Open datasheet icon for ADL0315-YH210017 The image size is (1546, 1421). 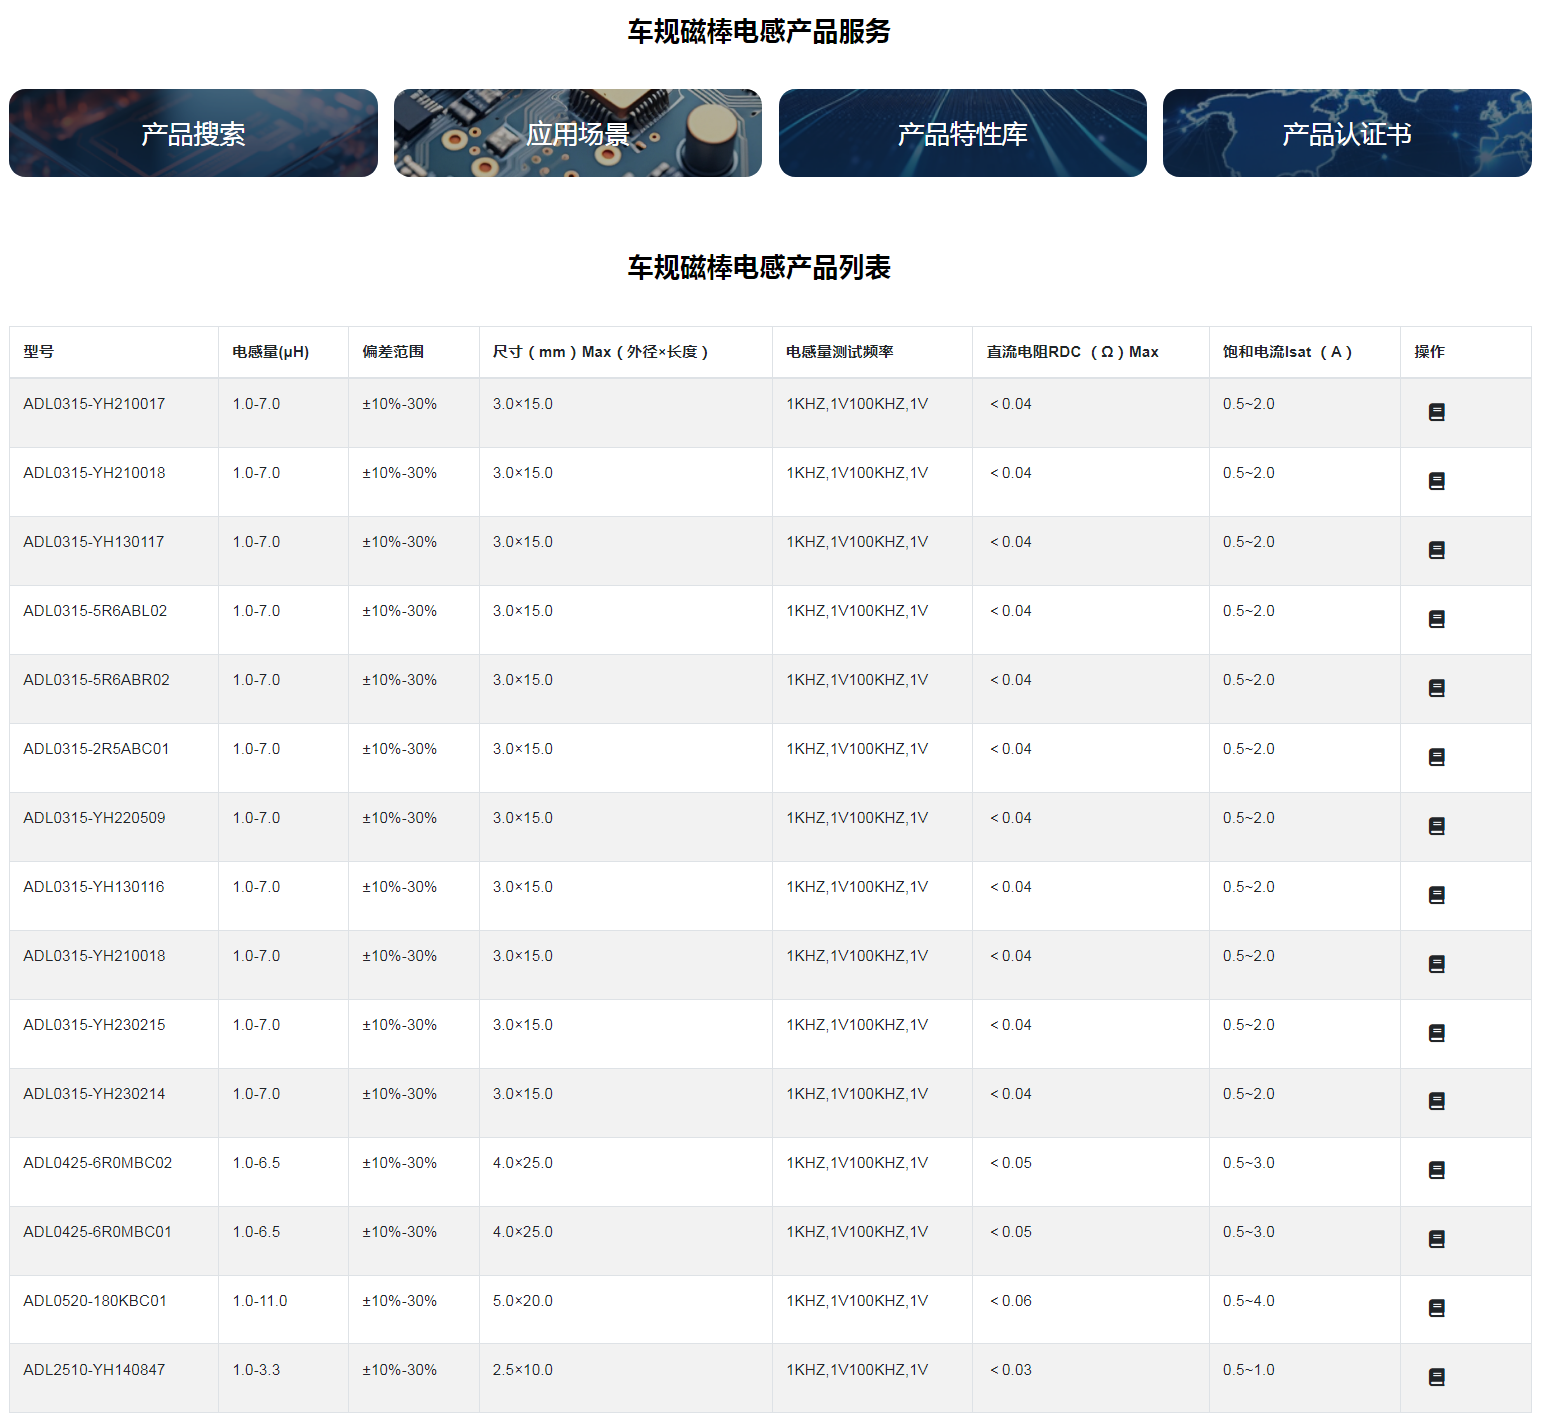point(1436,412)
